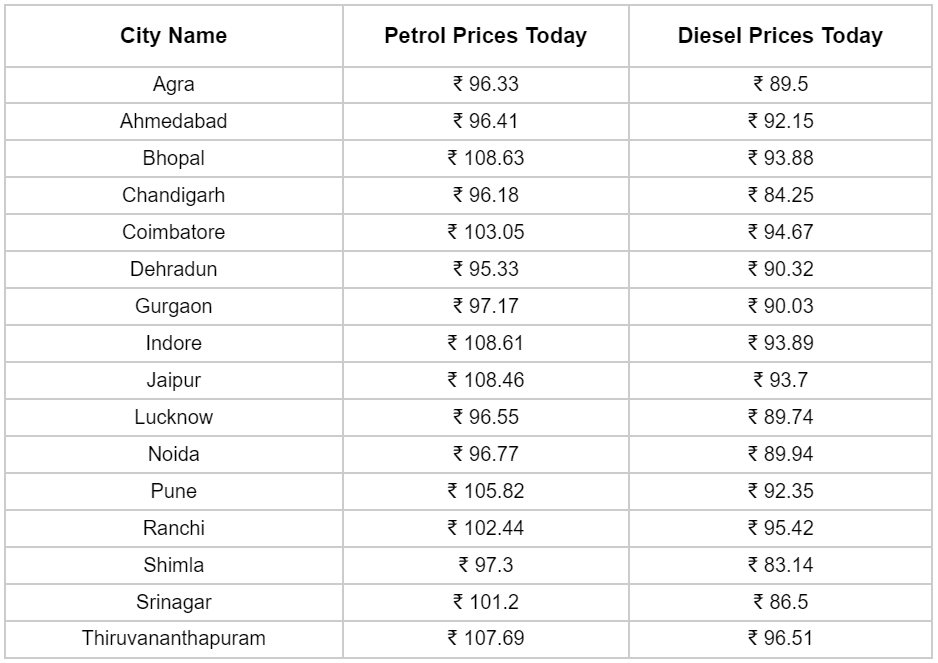938x663 pixels.
Task: Click Gurgaon diesel price ₹ 90.03
Action: click(x=780, y=306)
